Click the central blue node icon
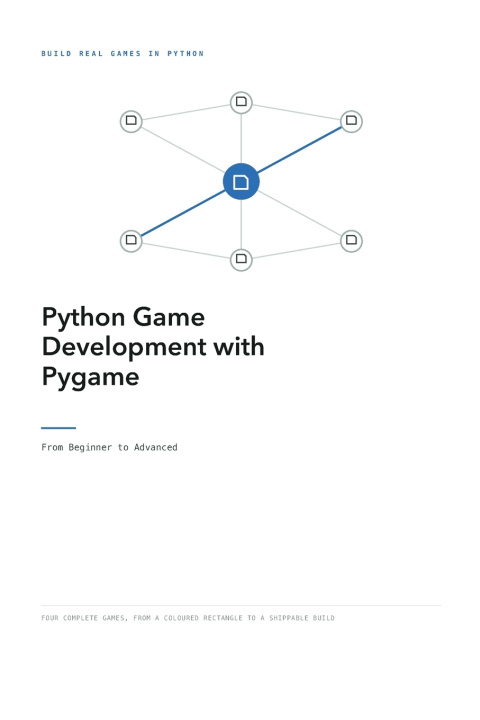 click(x=241, y=181)
